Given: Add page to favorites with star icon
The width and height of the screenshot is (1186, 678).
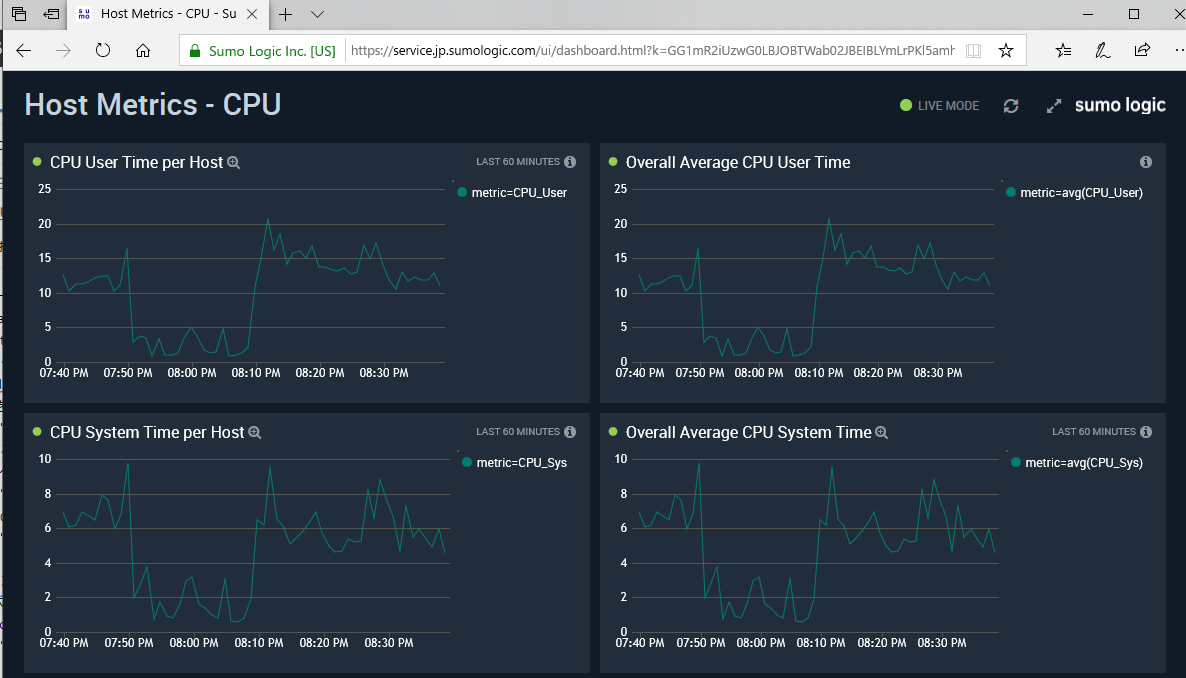Looking at the screenshot, I should click(1005, 51).
